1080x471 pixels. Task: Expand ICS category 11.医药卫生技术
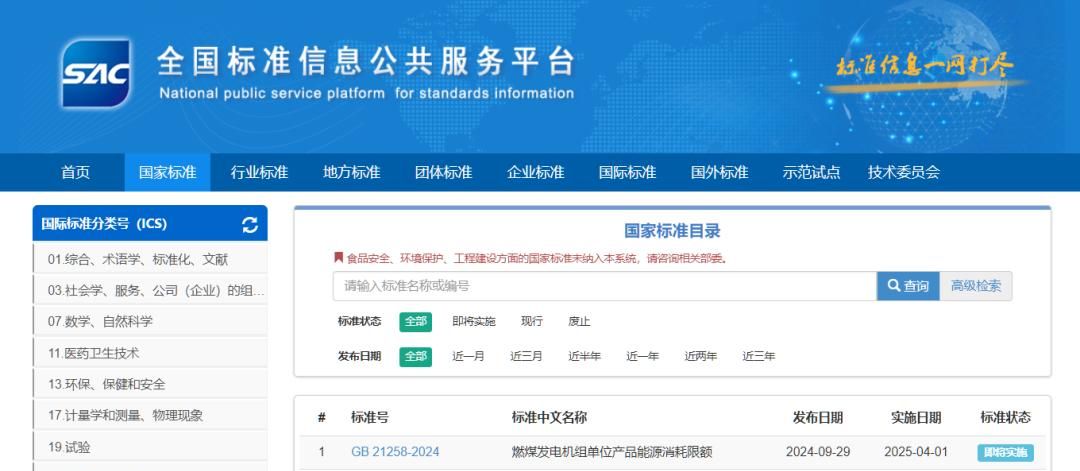[x=150, y=353]
